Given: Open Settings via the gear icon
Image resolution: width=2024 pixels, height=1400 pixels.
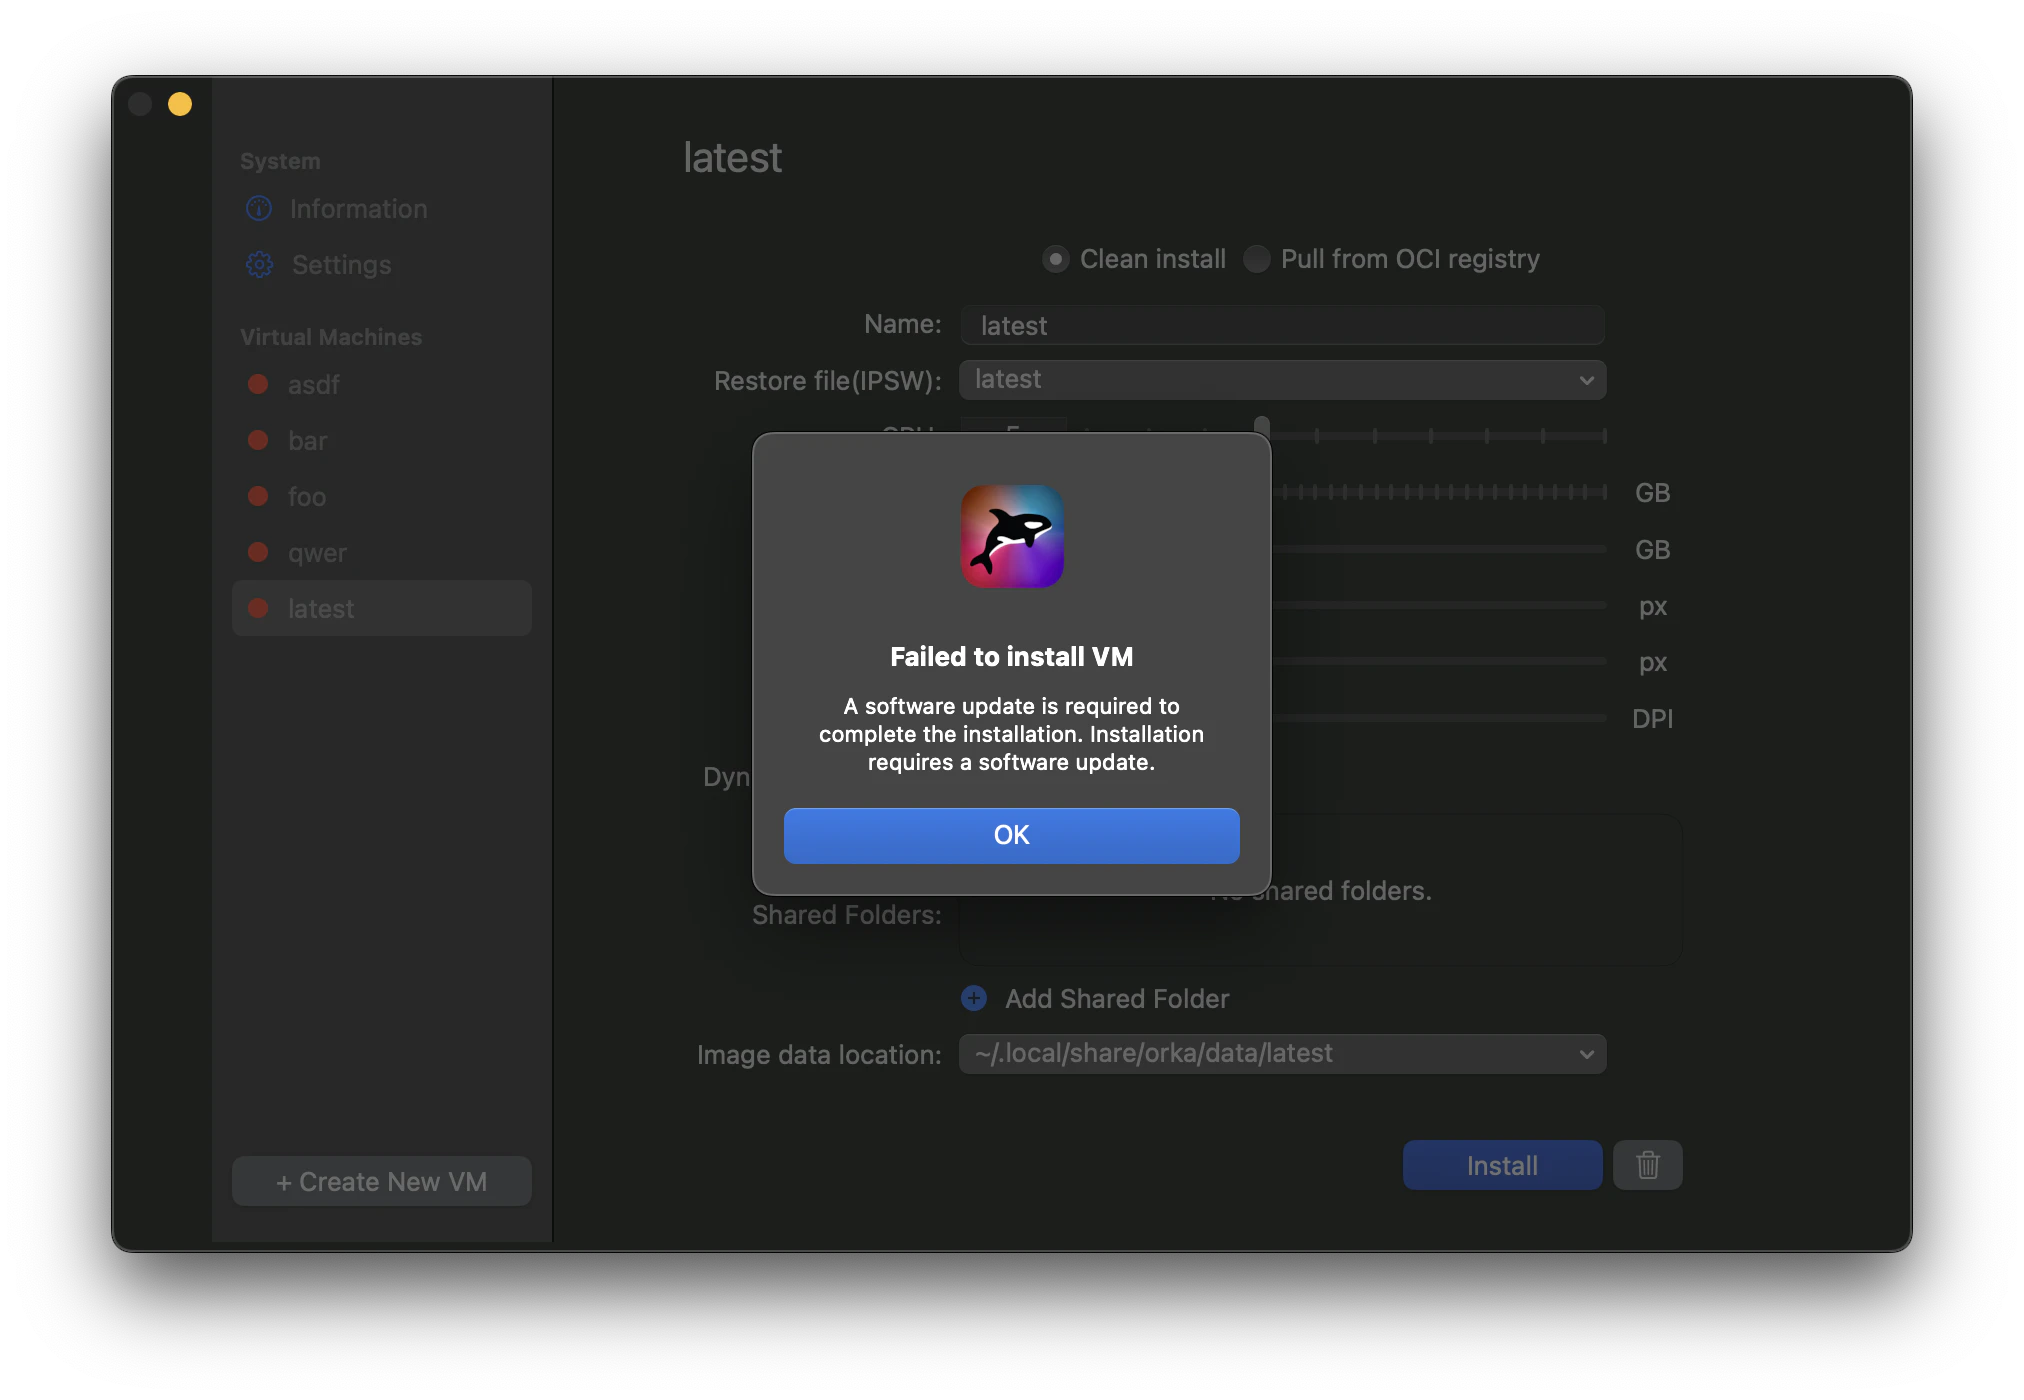Looking at the screenshot, I should [x=258, y=264].
